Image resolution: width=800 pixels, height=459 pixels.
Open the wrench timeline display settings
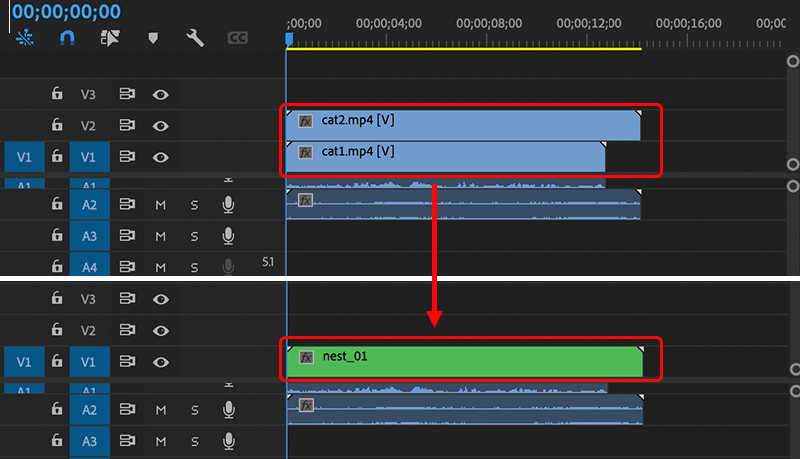tap(195, 38)
